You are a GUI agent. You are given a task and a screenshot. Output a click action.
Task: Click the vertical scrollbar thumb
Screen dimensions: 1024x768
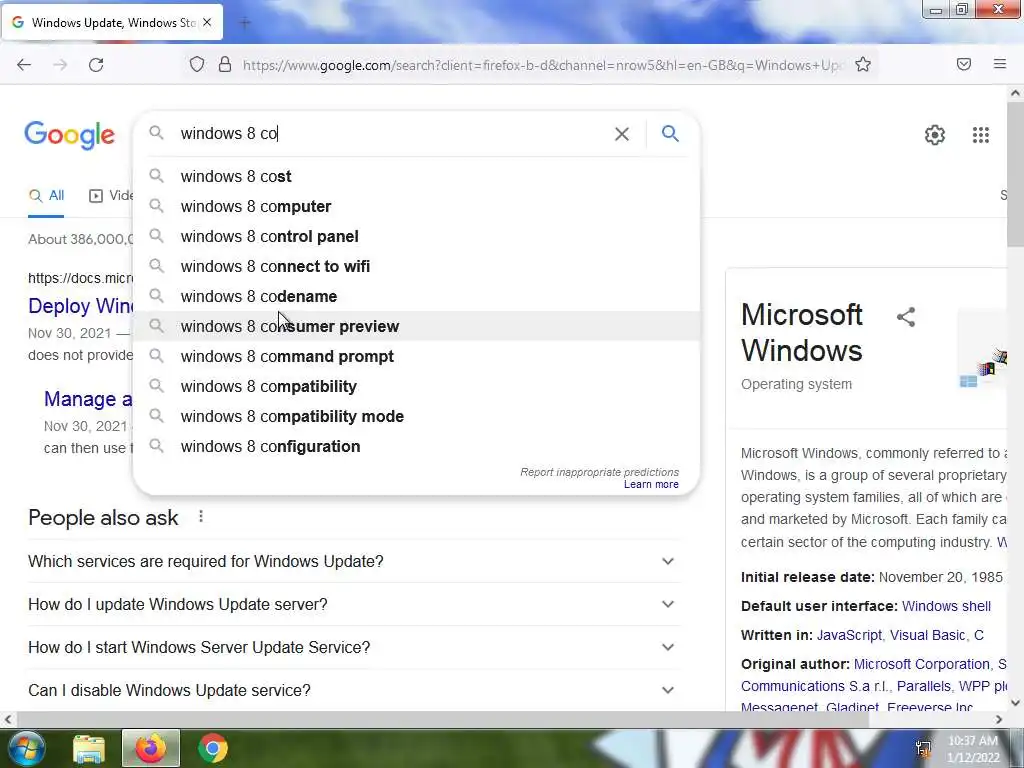coord(1015,175)
